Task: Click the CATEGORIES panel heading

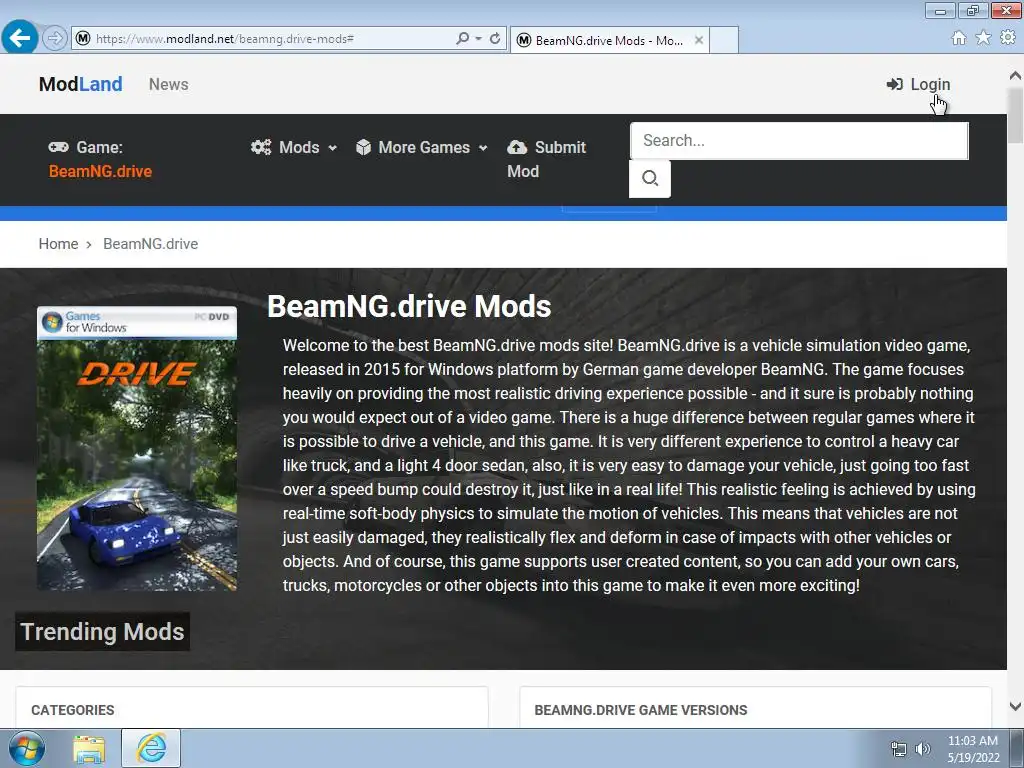Action: 72,710
